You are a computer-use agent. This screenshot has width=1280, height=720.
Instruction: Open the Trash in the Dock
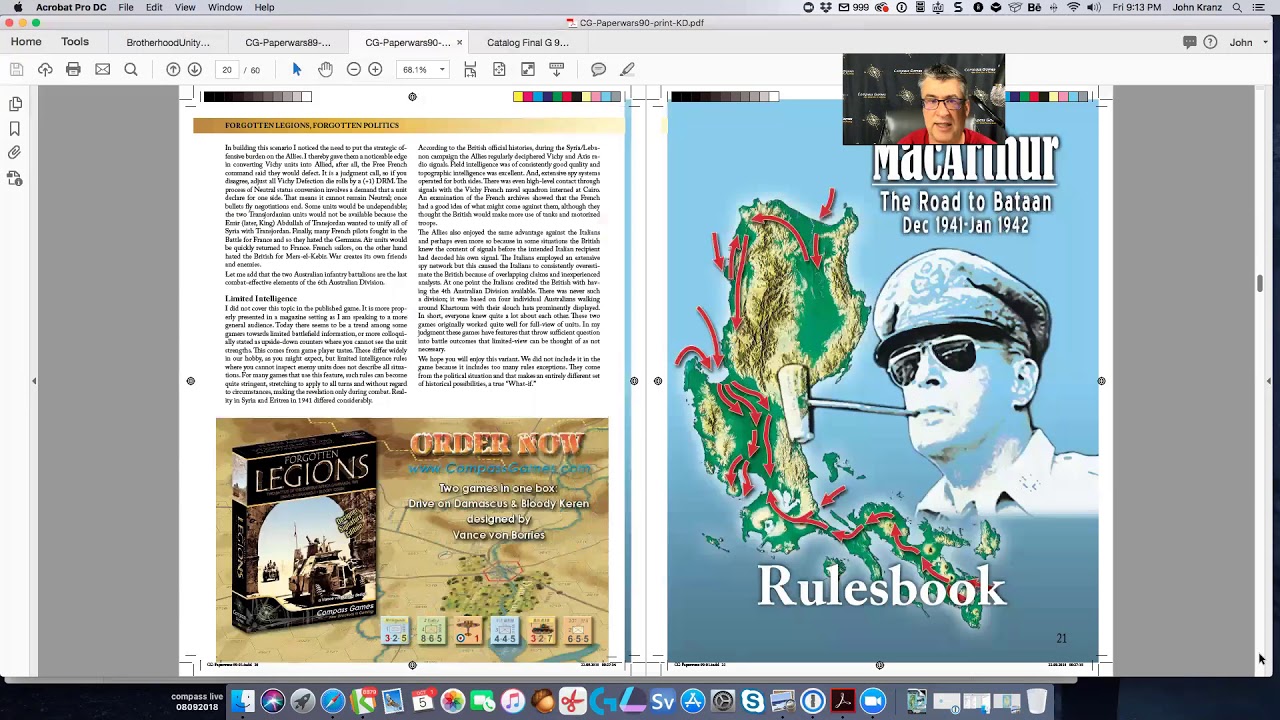coord(1037,702)
